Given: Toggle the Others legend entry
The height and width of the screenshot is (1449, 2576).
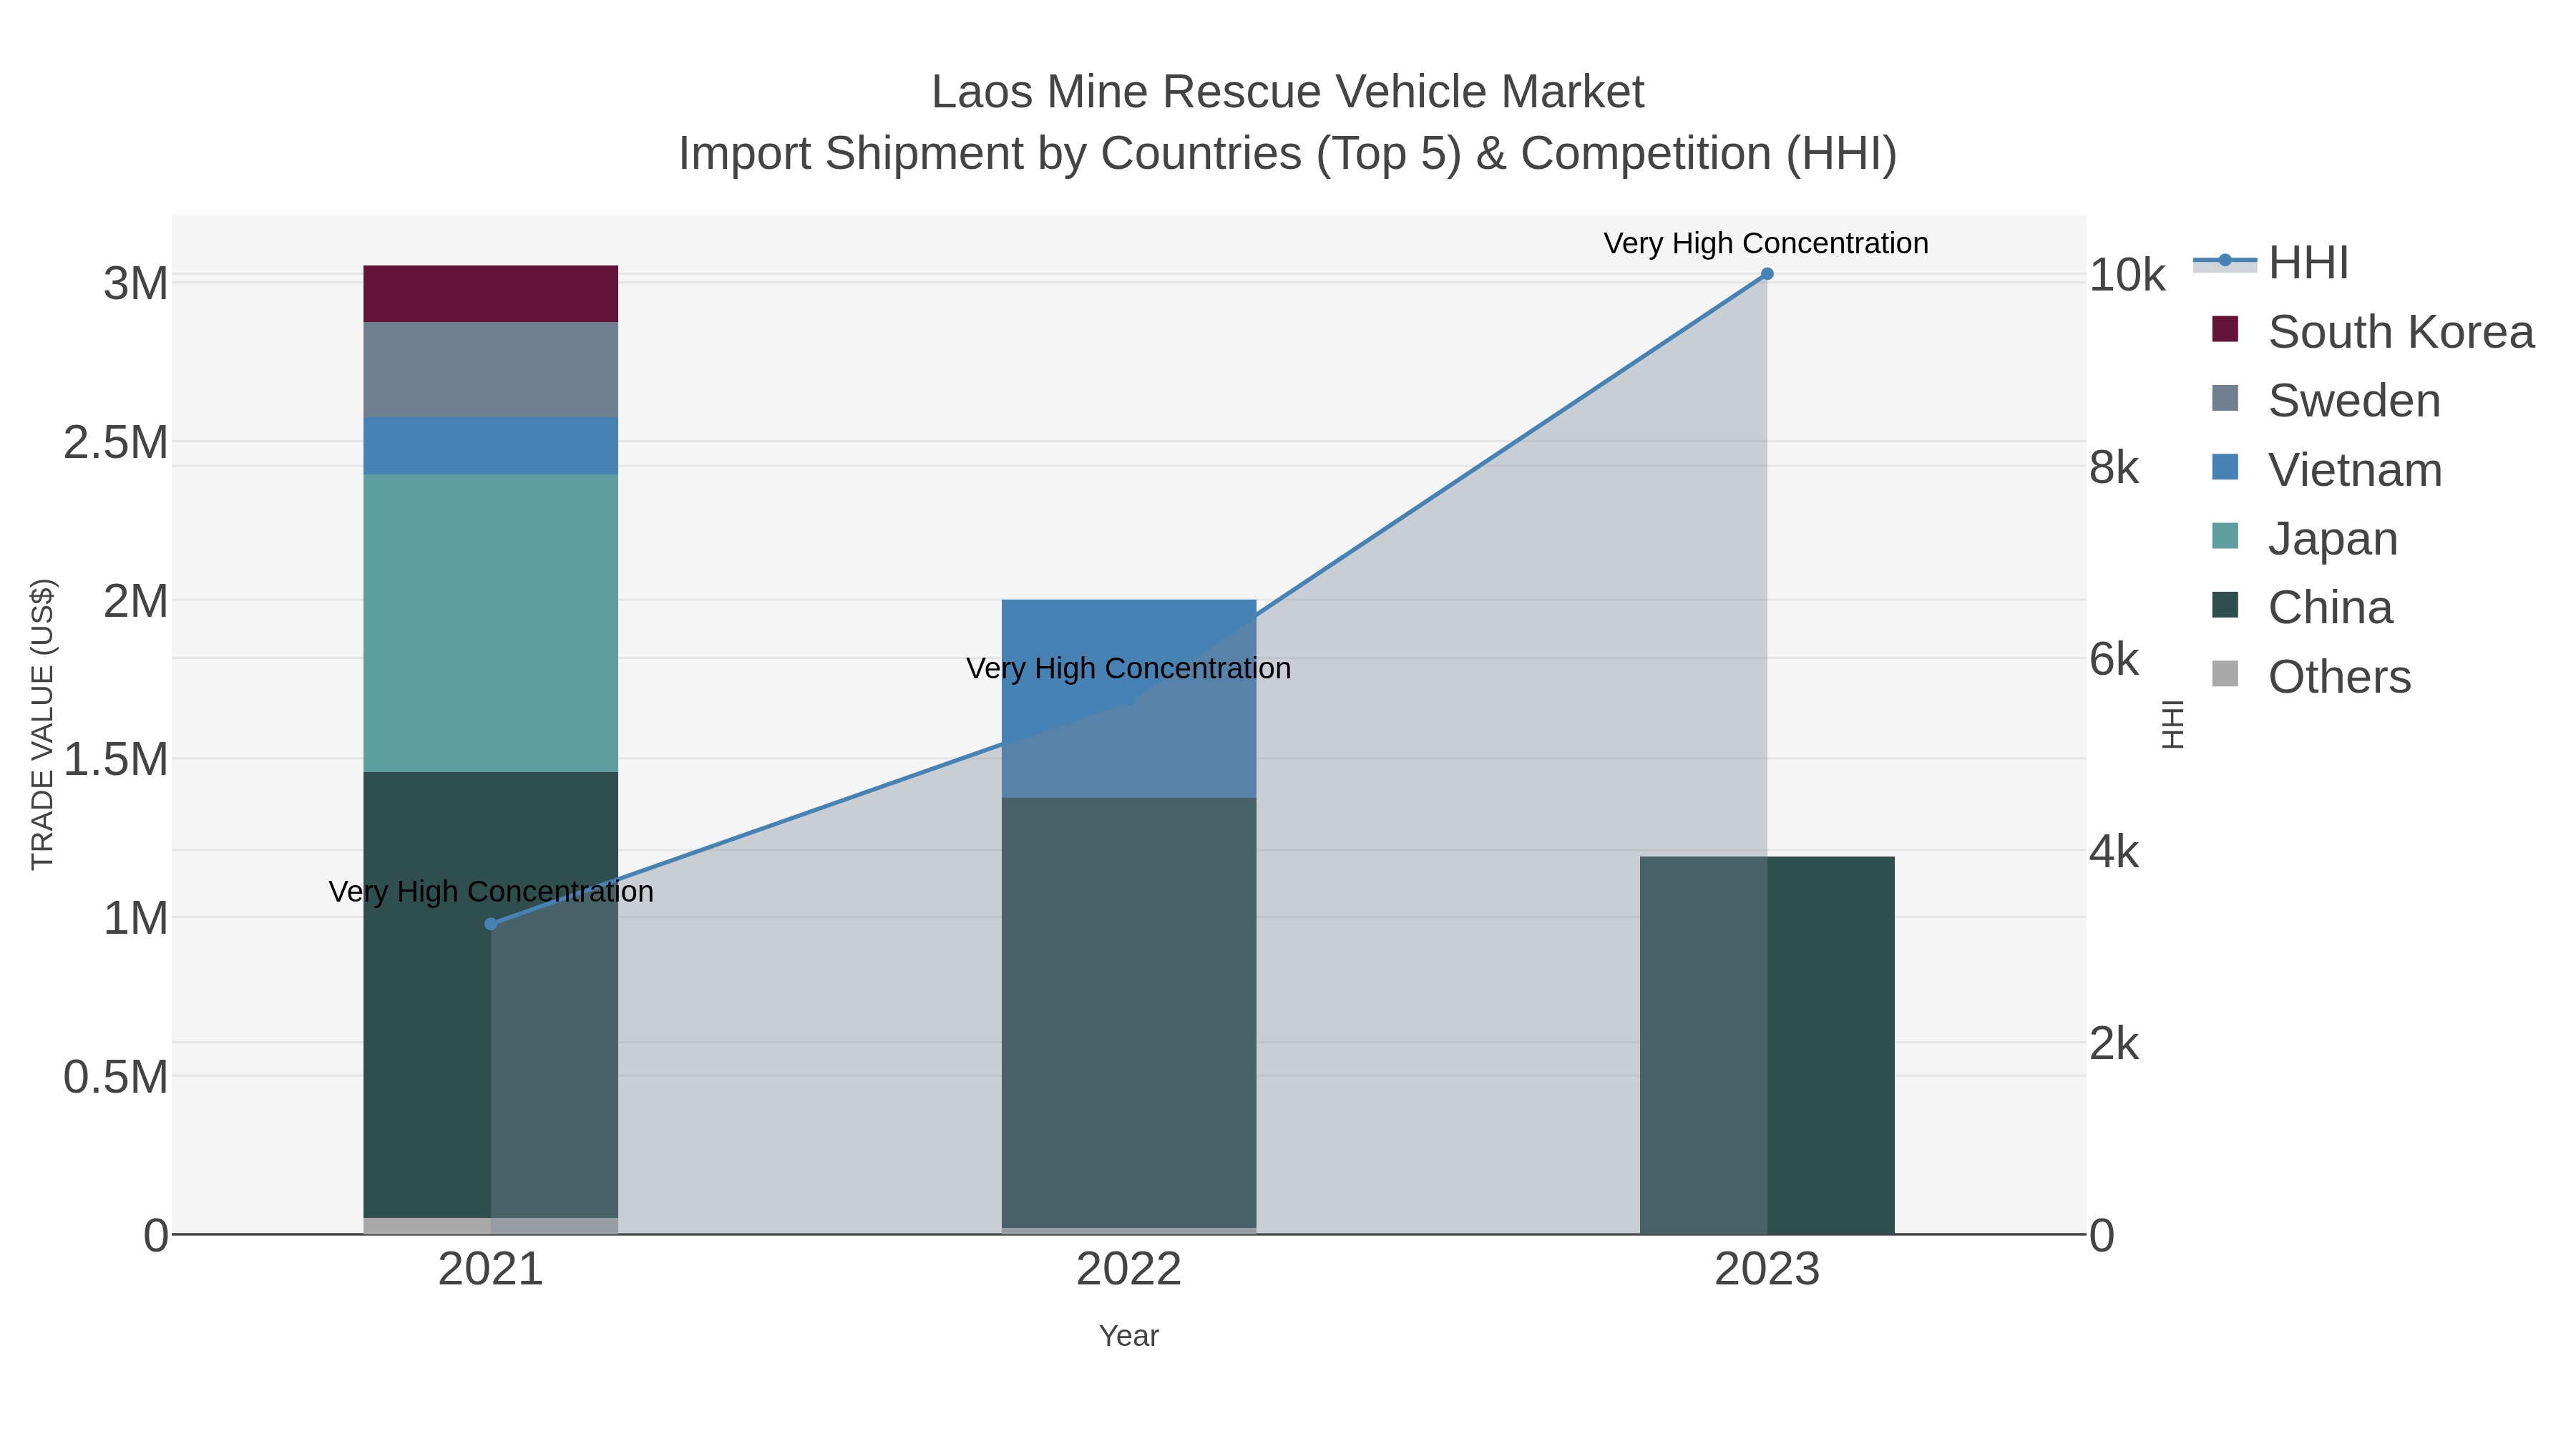Looking at the screenshot, I should (x=2311, y=677).
